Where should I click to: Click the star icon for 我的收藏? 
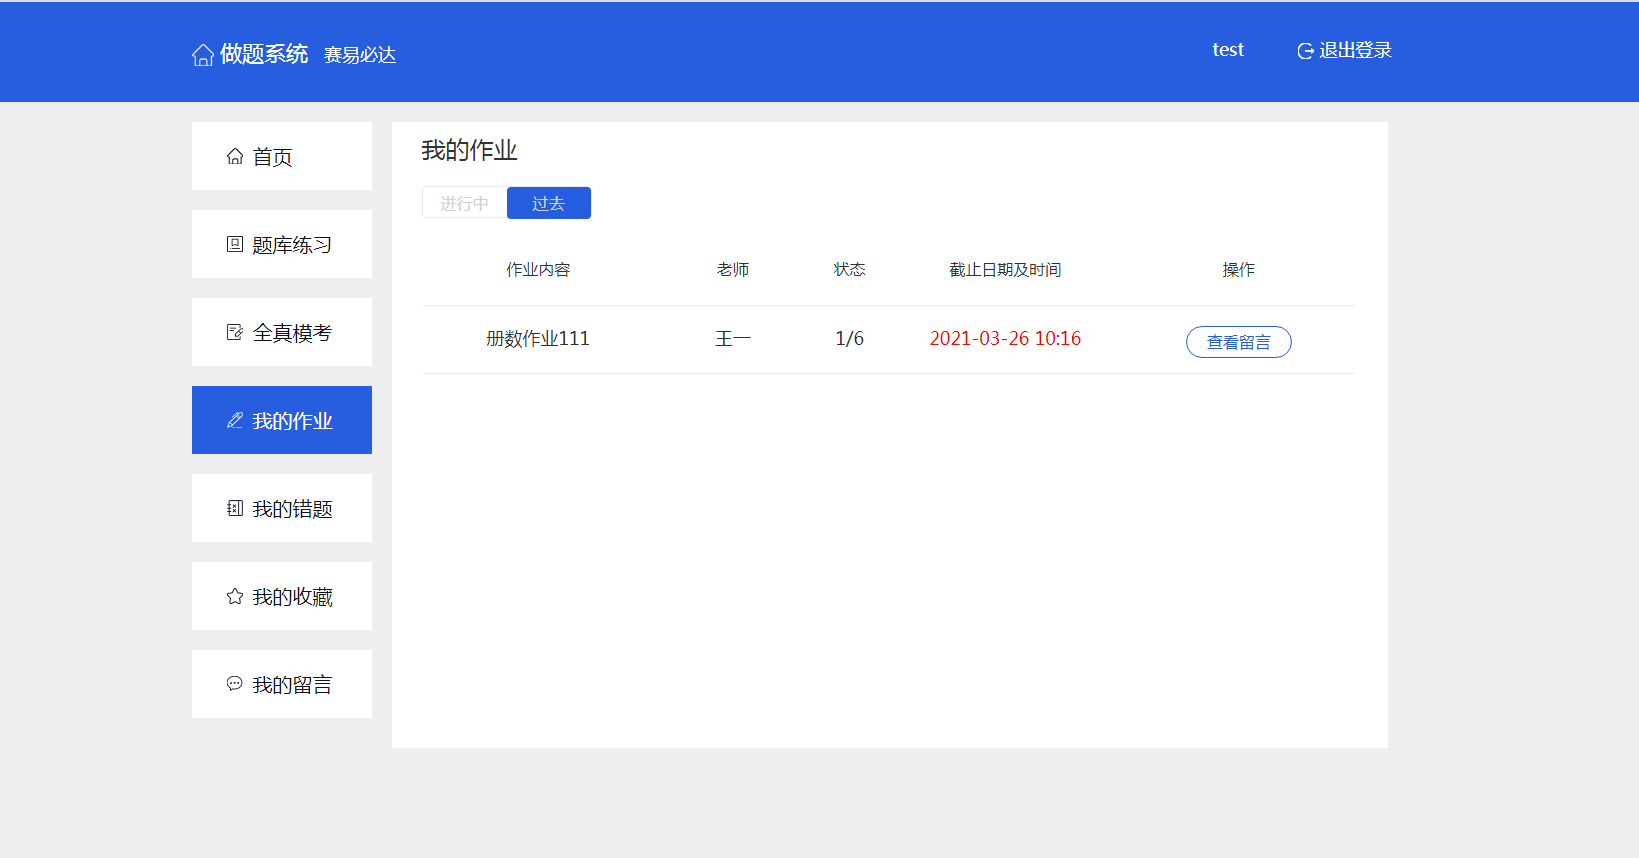coord(235,596)
